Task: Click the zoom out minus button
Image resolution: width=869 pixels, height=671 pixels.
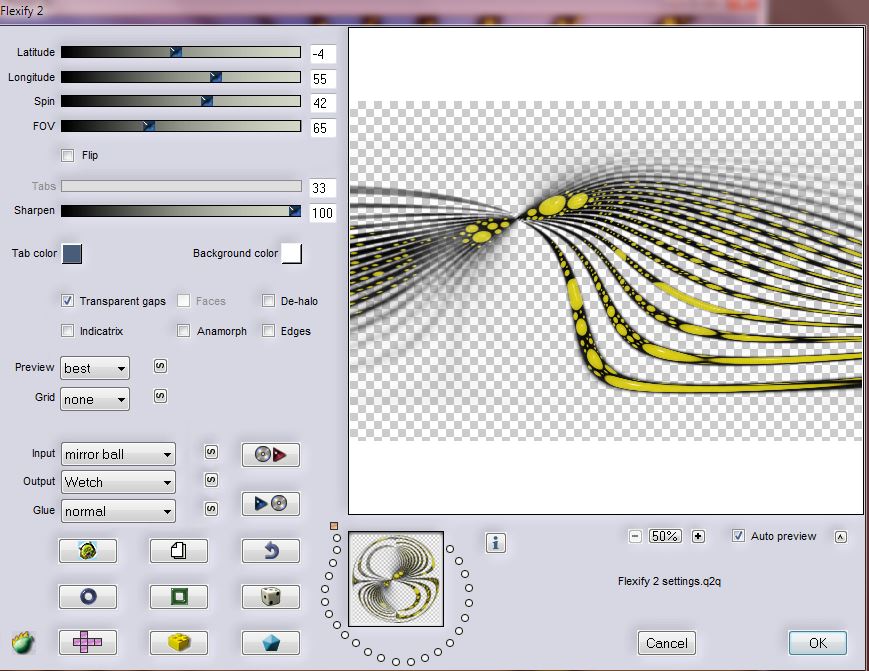Action: pos(635,536)
